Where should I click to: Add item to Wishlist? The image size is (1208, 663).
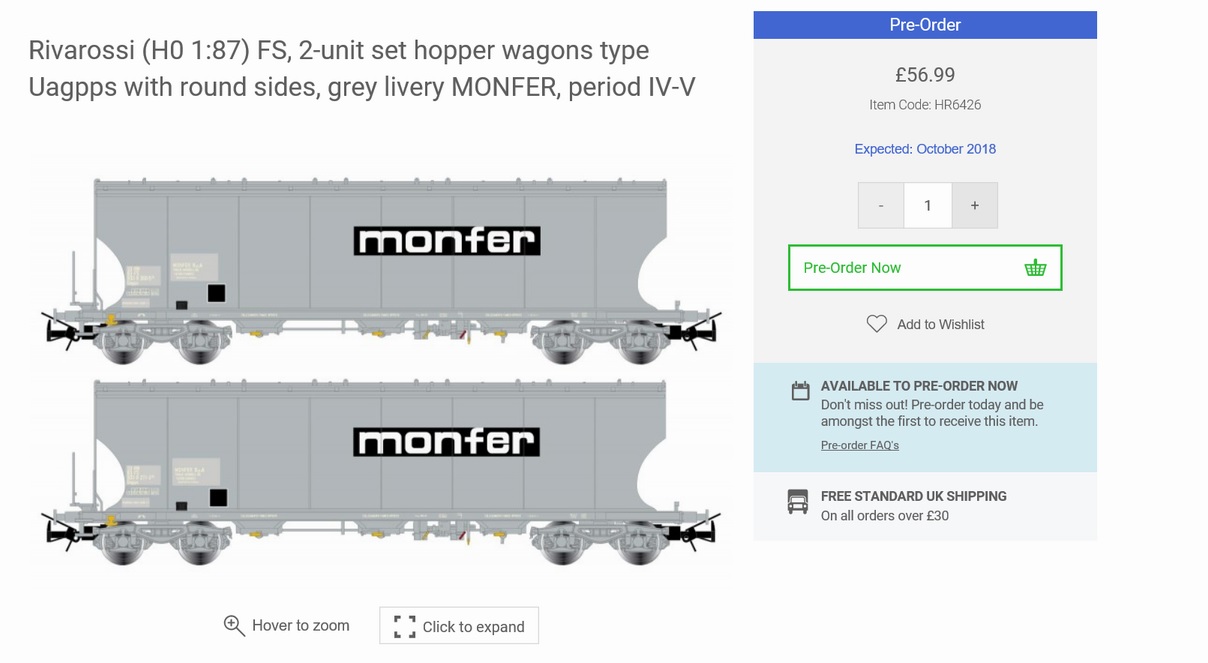pos(940,324)
